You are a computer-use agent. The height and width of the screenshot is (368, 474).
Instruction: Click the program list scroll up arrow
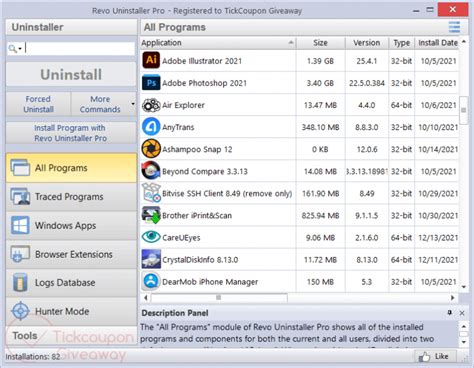click(x=463, y=42)
